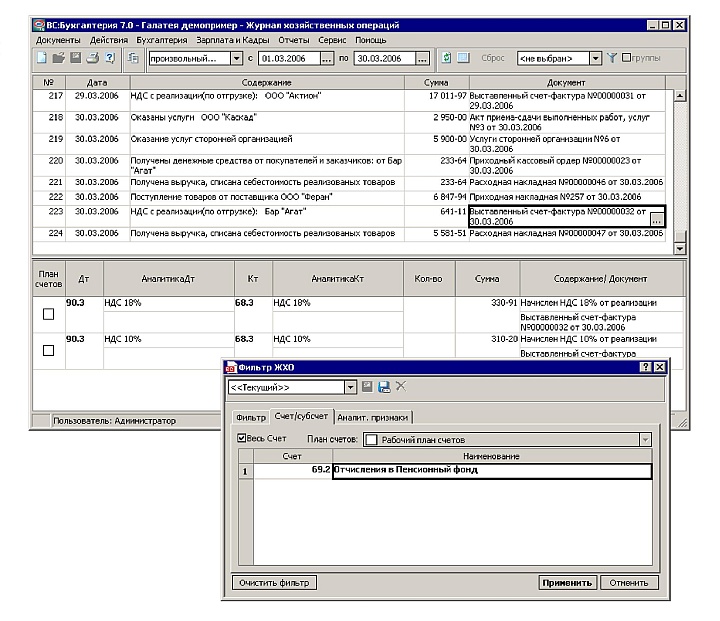This screenshot has width=720, height=621.
Task: Click the printer icon in toolbar
Action: pyautogui.click(x=92, y=59)
